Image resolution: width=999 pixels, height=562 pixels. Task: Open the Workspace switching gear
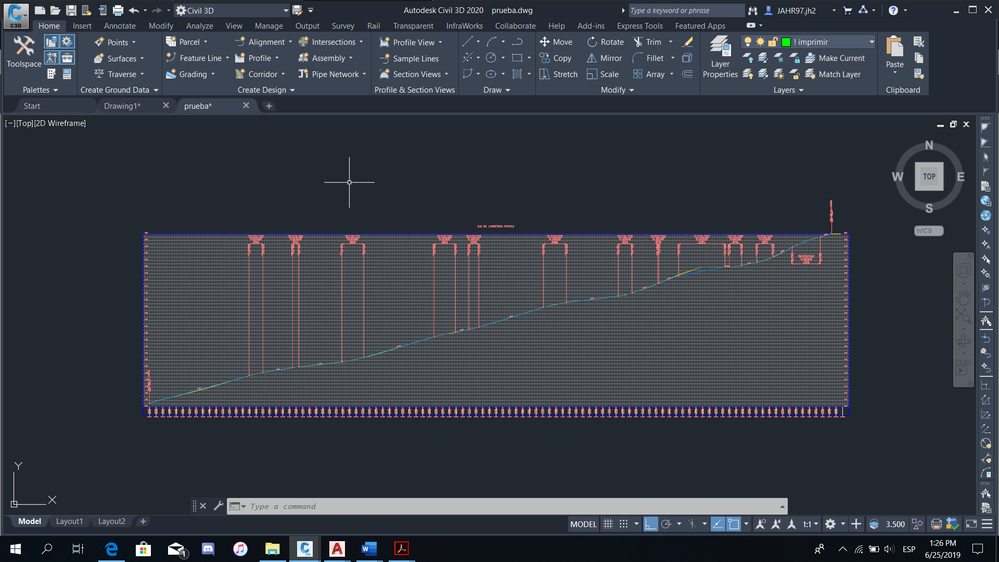(830, 524)
